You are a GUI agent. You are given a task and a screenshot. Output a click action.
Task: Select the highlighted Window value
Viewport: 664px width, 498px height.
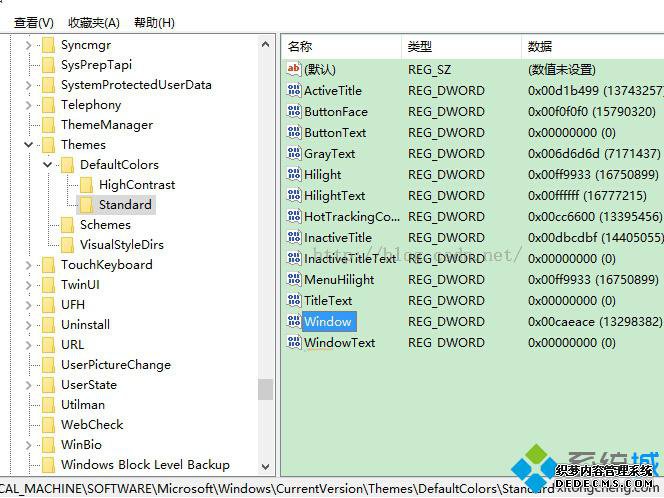point(329,321)
